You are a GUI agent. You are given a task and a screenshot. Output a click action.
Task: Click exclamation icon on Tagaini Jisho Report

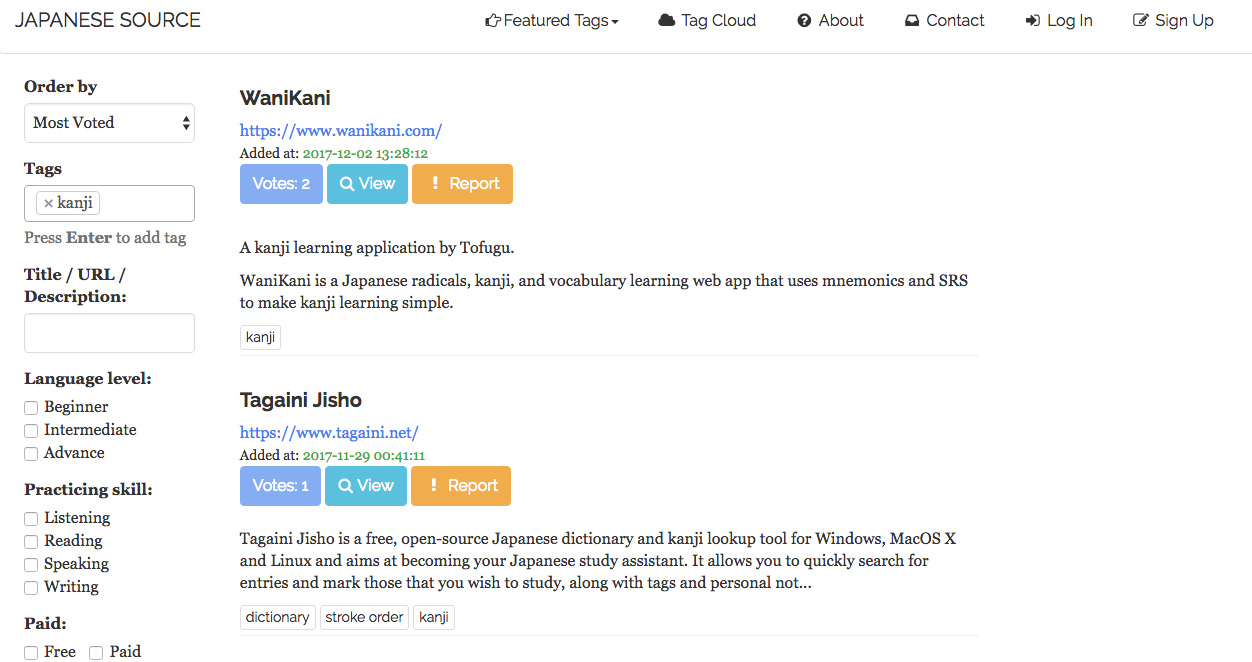point(433,486)
